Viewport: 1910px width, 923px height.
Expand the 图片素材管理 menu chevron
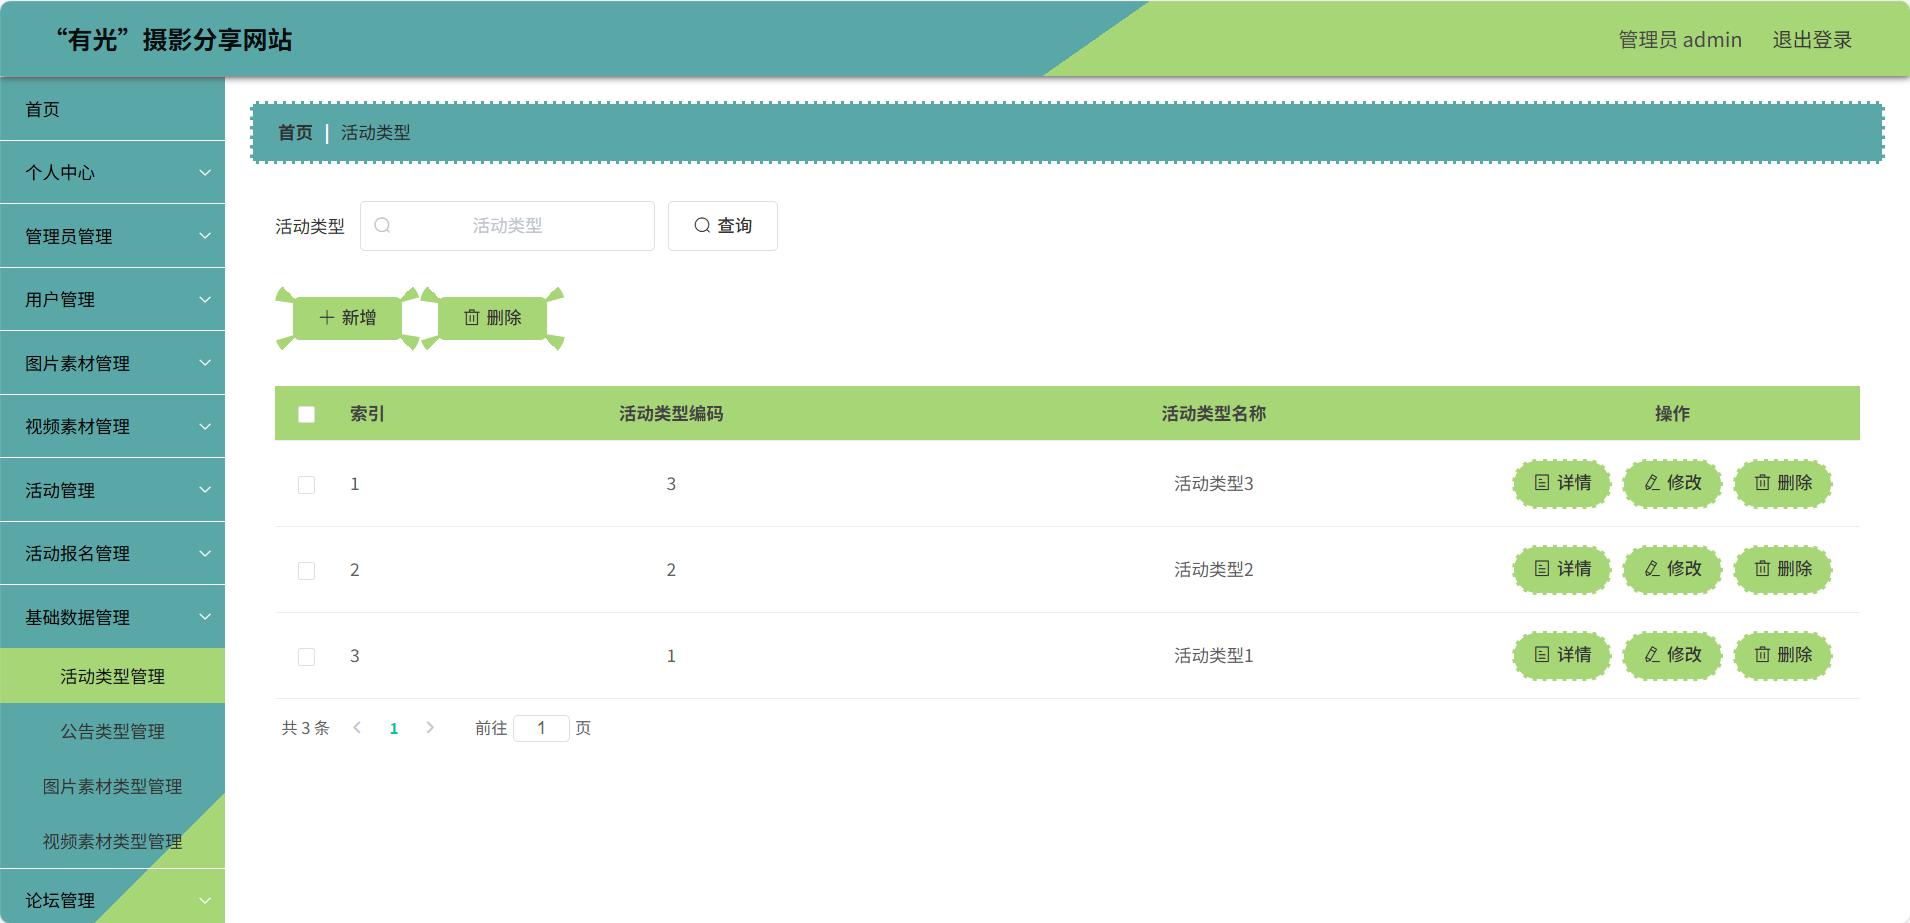click(205, 363)
